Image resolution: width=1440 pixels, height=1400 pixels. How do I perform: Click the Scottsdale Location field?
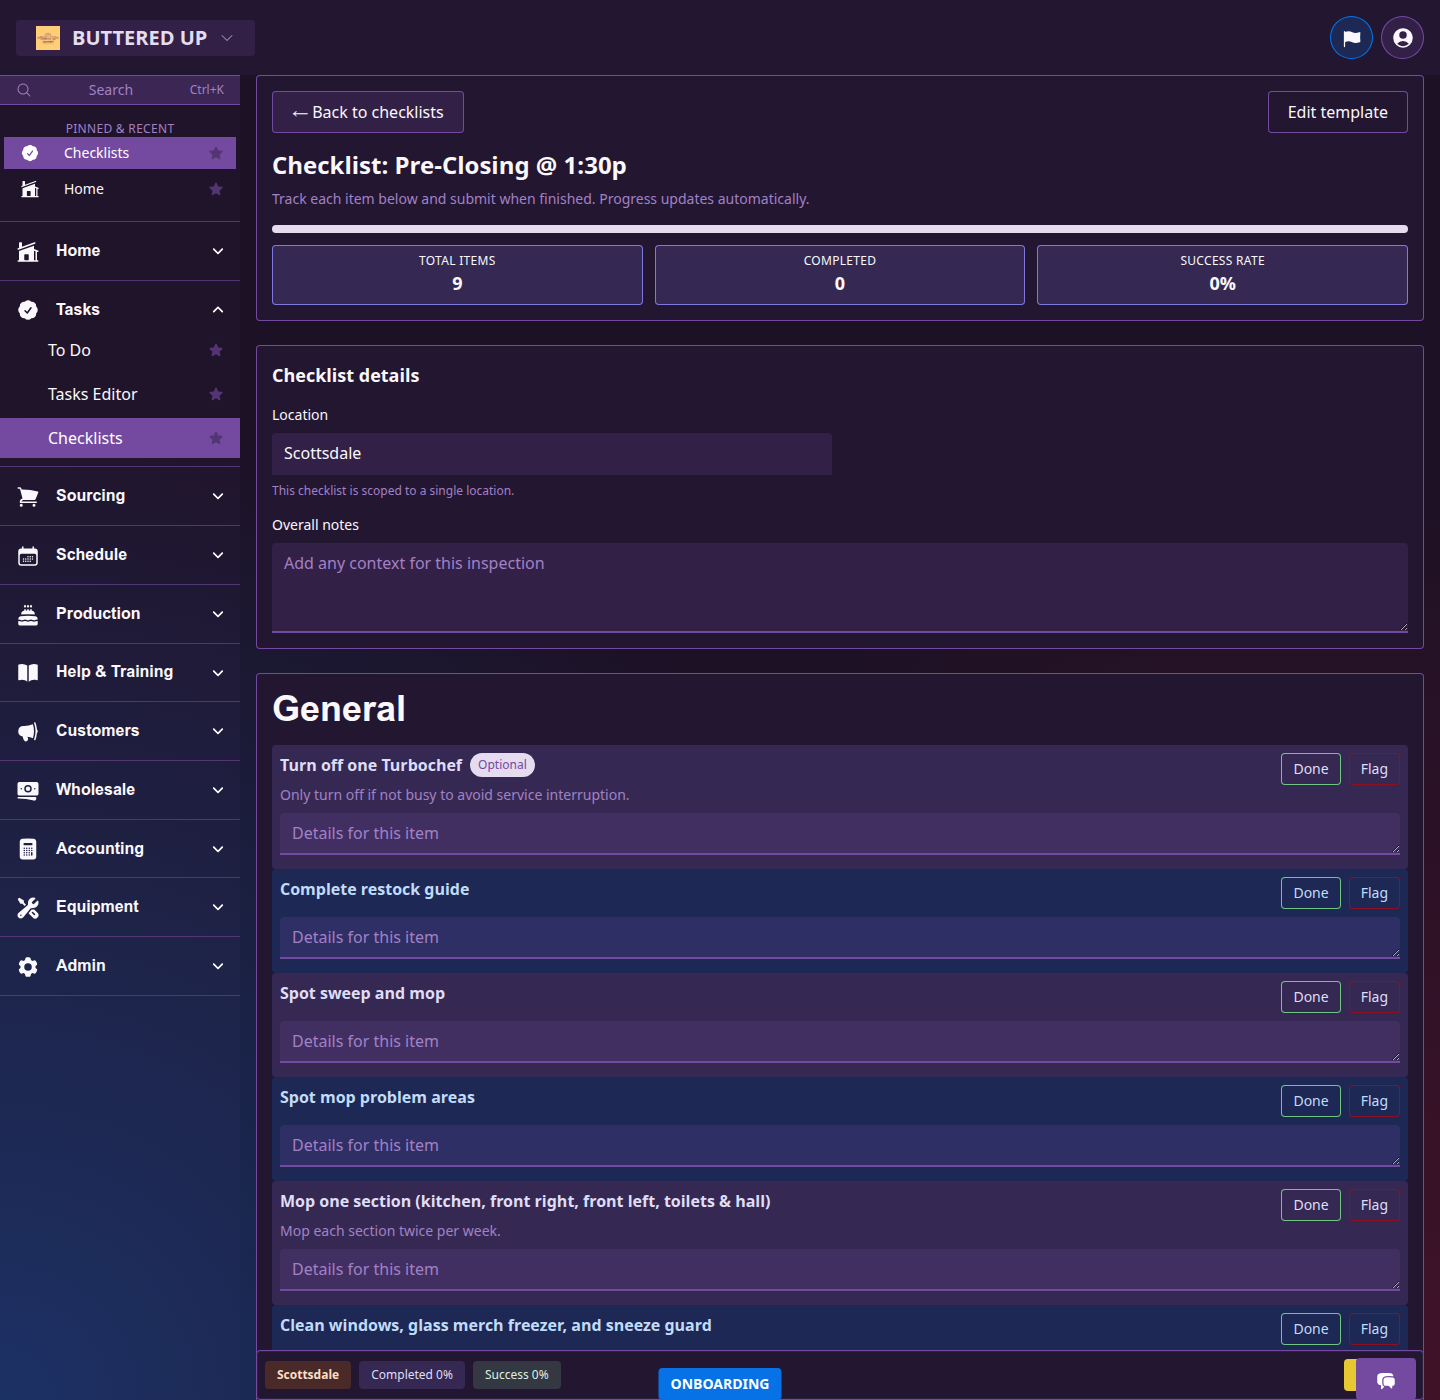point(552,454)
